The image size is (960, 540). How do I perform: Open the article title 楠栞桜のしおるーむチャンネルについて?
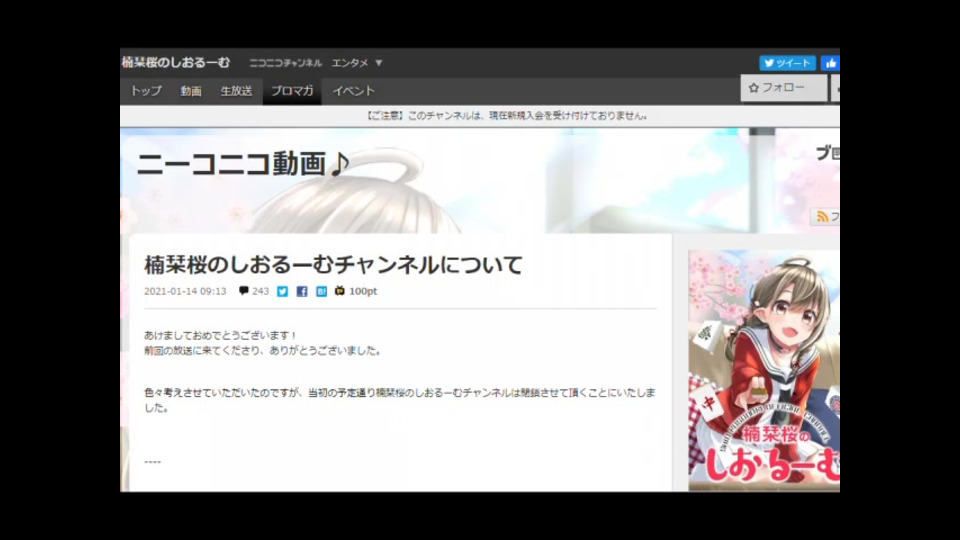click(333, 265)
